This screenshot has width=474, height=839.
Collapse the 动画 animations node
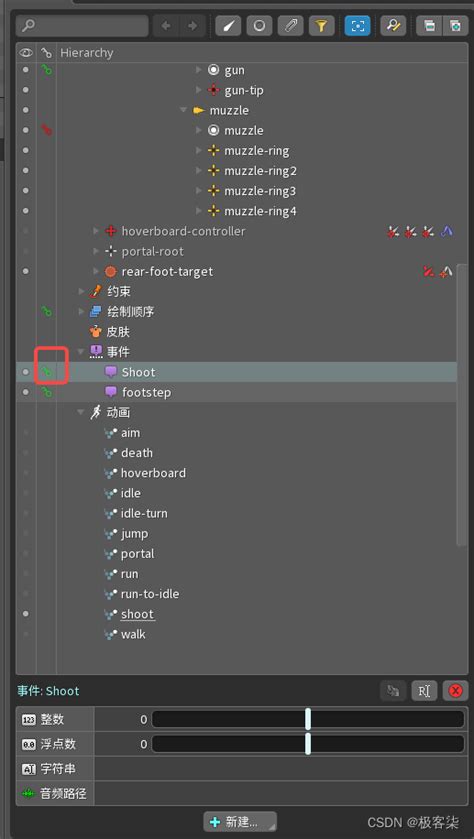[x=81, y=413]
